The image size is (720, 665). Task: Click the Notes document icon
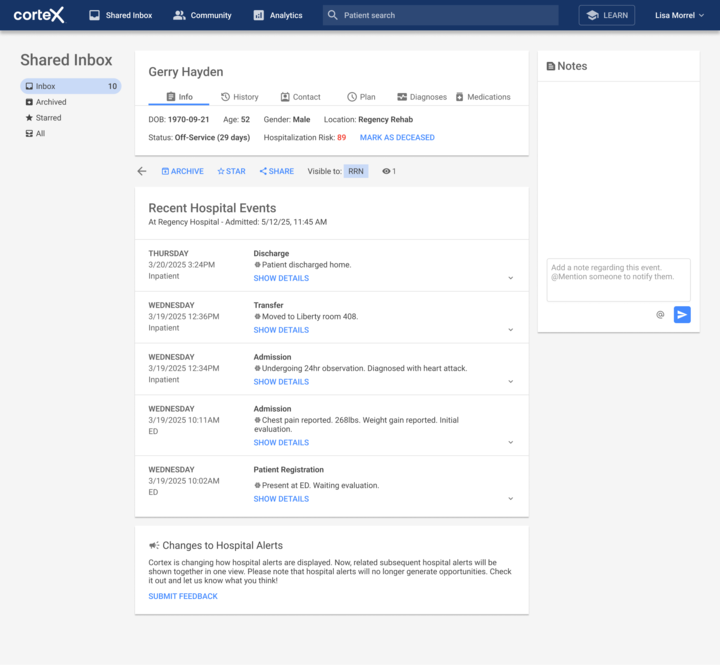tap(551, 66)
